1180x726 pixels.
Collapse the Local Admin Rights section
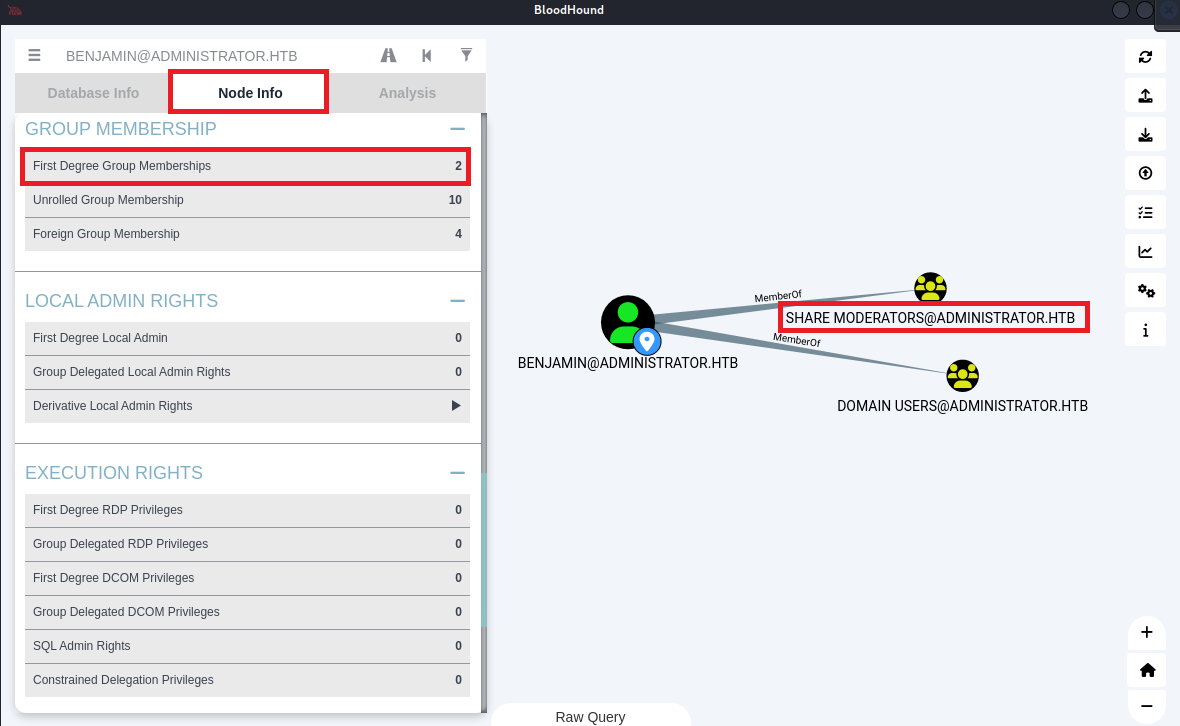(457, 301)
